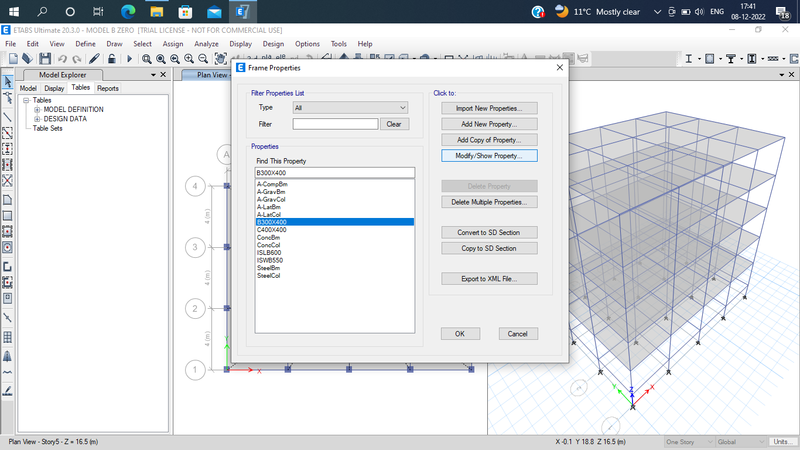Select A-CompBm in properties list
The height and width of the screenshot is (450, 800).
click(x=334, y=184)
